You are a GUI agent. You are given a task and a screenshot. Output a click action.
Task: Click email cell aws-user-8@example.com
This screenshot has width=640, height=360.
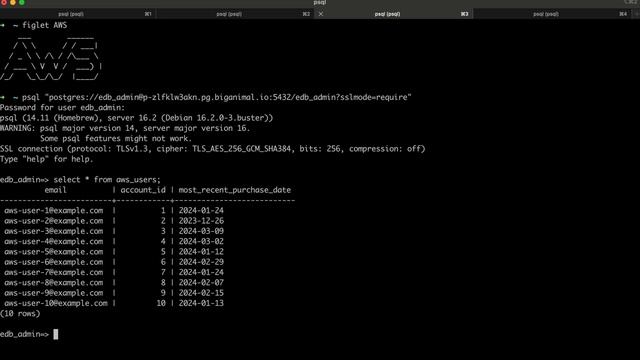[53, 282]
